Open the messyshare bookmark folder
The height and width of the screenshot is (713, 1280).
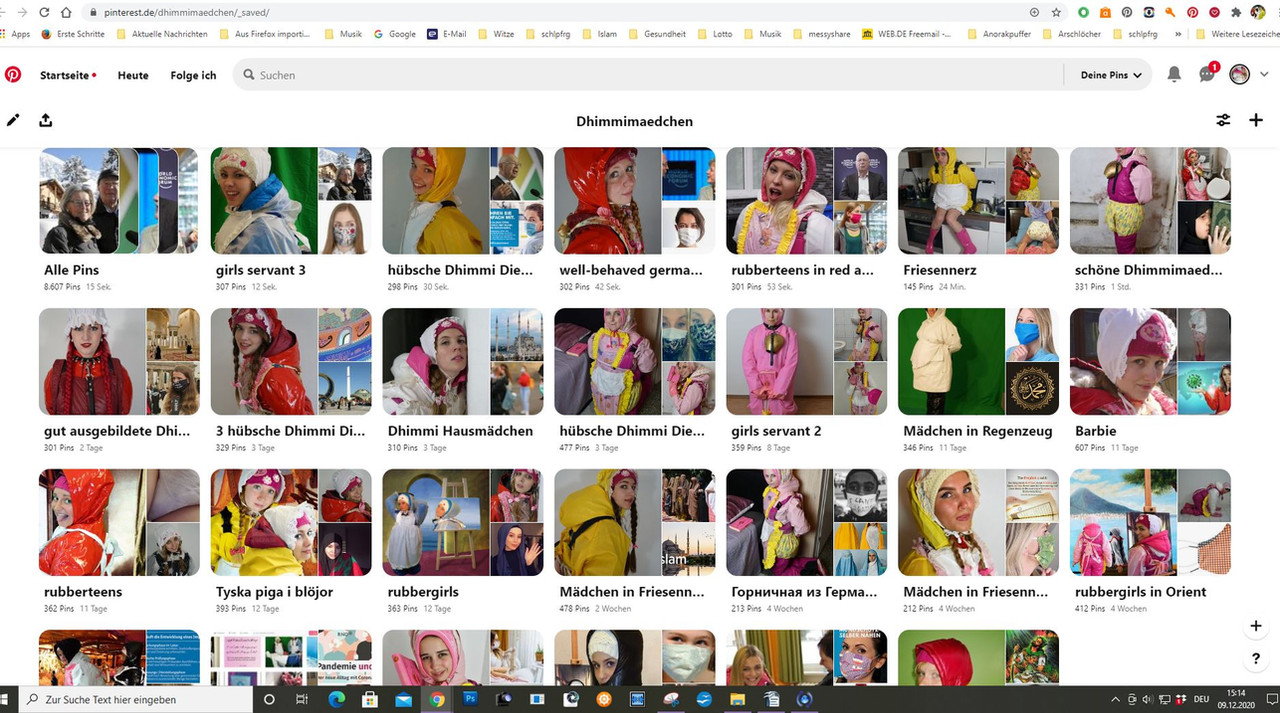pos(822,34)
